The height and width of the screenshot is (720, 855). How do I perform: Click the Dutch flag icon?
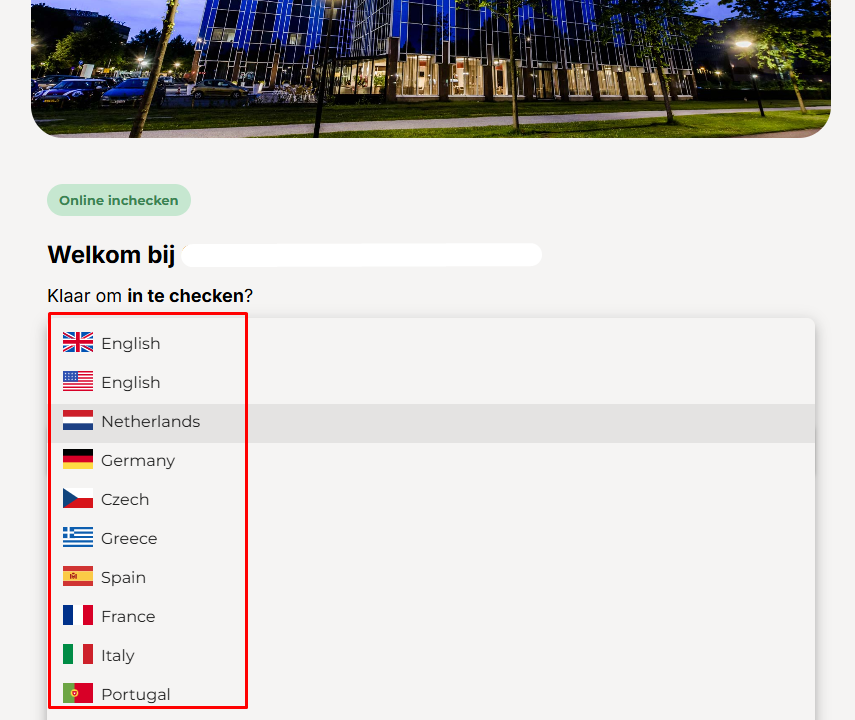click(78, 421)
